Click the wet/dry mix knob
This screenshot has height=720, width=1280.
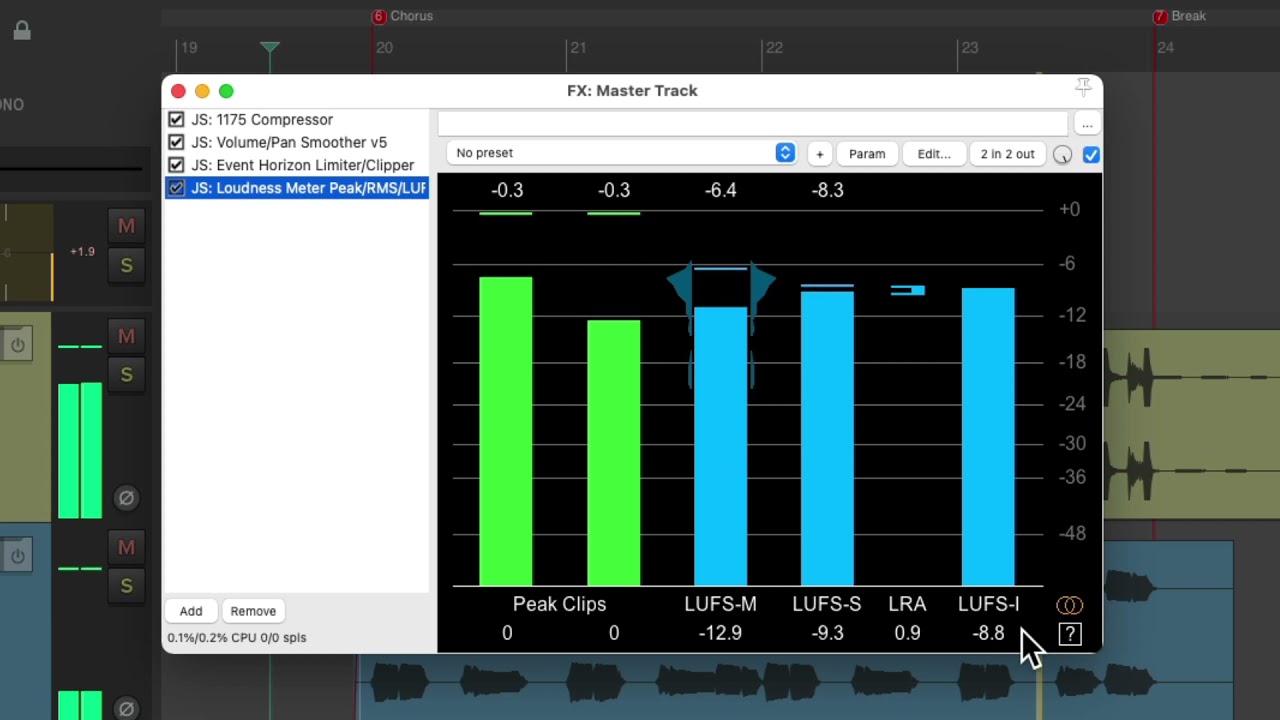point(1062,154)
